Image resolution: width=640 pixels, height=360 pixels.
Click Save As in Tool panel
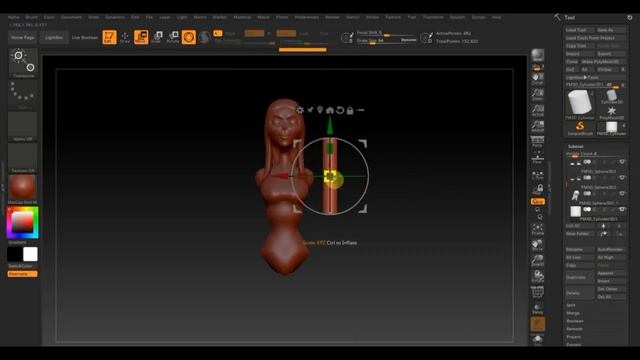coord(611,30)
